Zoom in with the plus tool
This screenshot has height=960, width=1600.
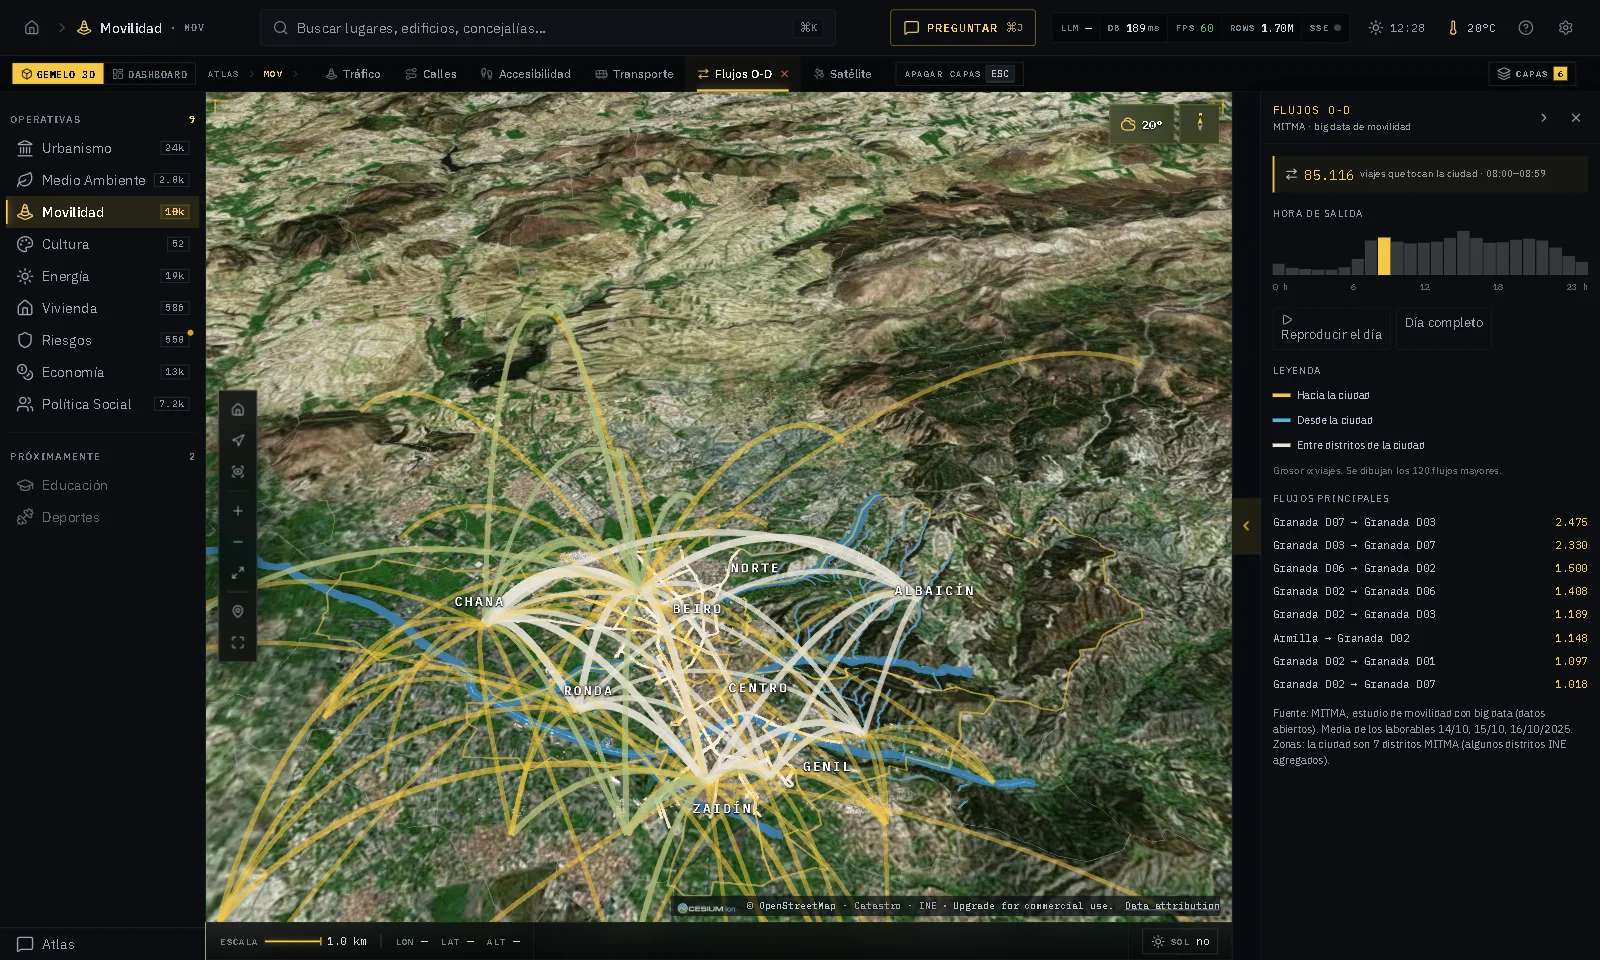tap(238, 511)
